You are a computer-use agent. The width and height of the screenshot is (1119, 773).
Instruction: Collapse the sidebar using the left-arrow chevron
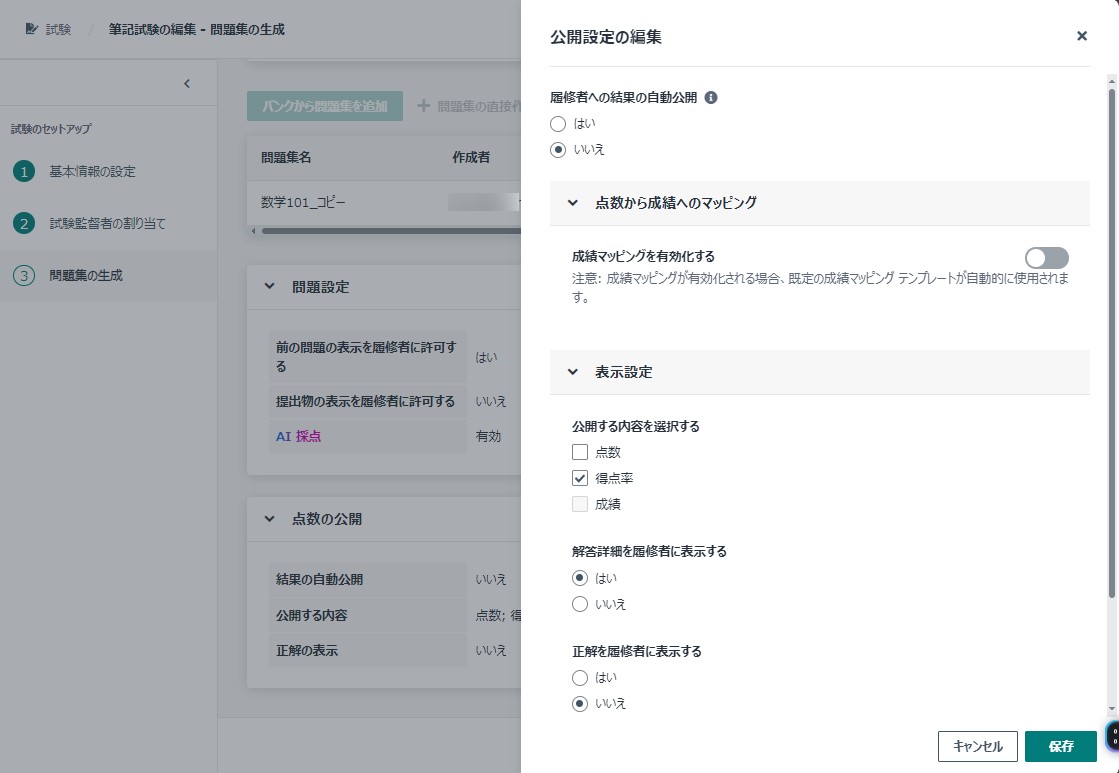187,85
